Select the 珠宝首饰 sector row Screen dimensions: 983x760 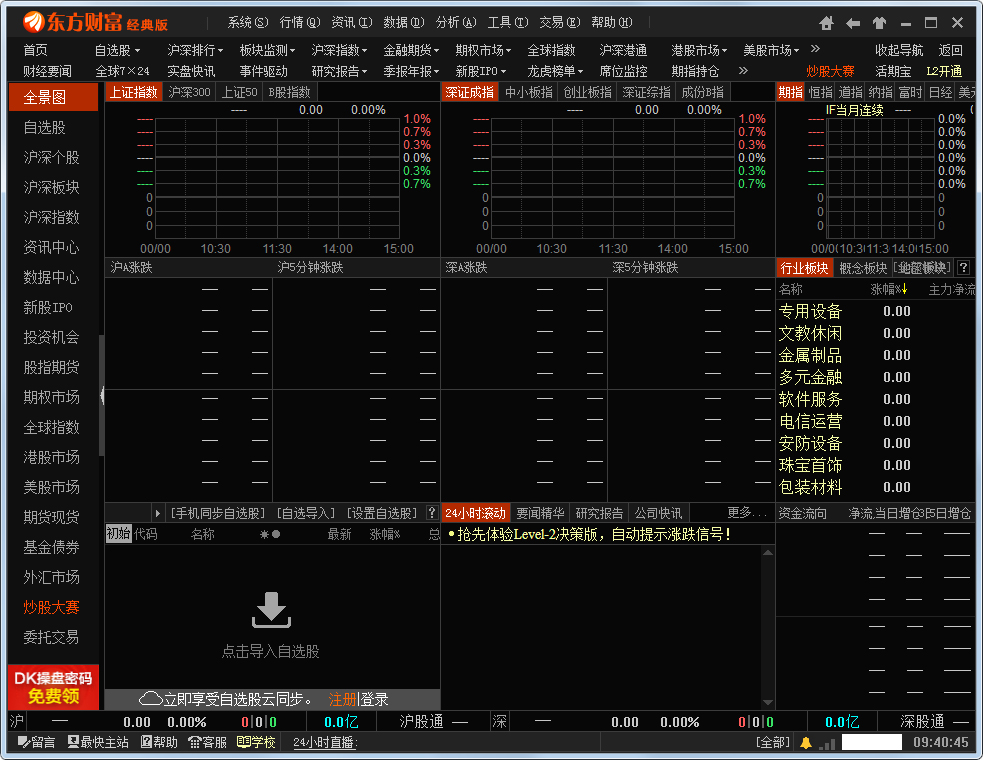(875, 465)
